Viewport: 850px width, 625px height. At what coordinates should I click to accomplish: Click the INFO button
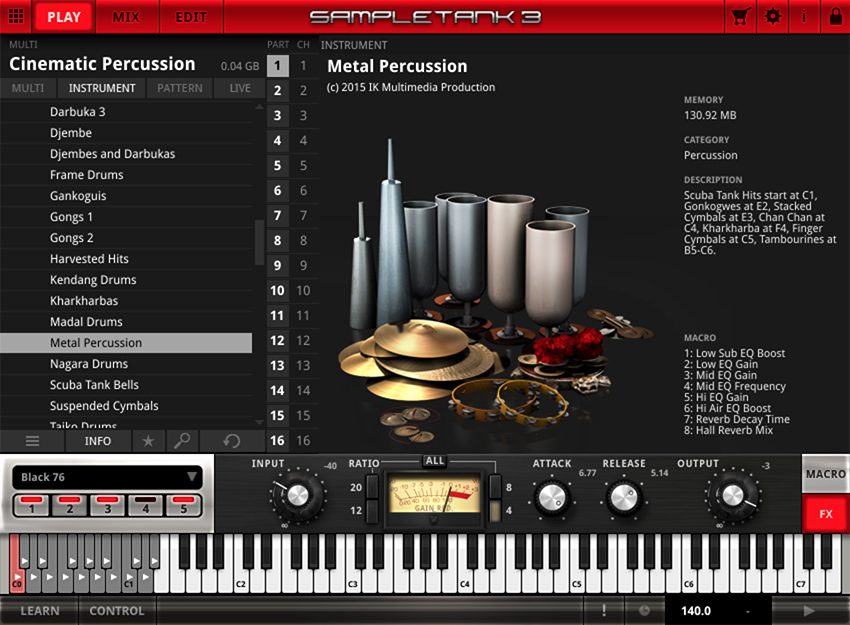(98, 441)
